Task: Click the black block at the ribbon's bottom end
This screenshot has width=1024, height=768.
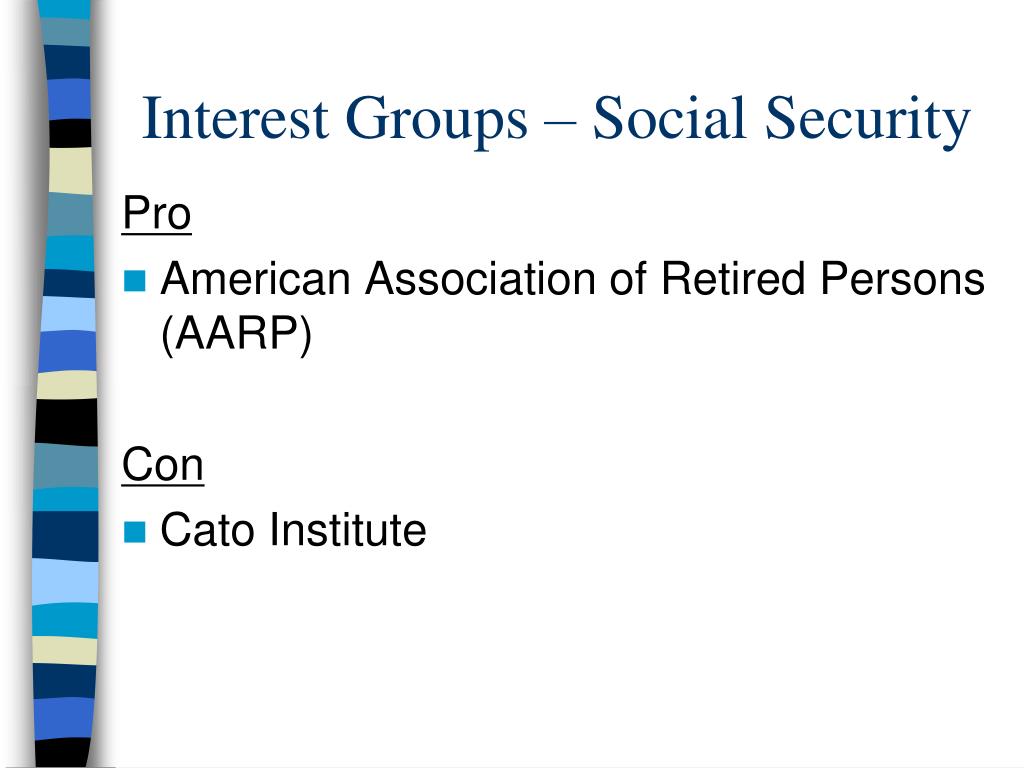Action: coord(62,752)
